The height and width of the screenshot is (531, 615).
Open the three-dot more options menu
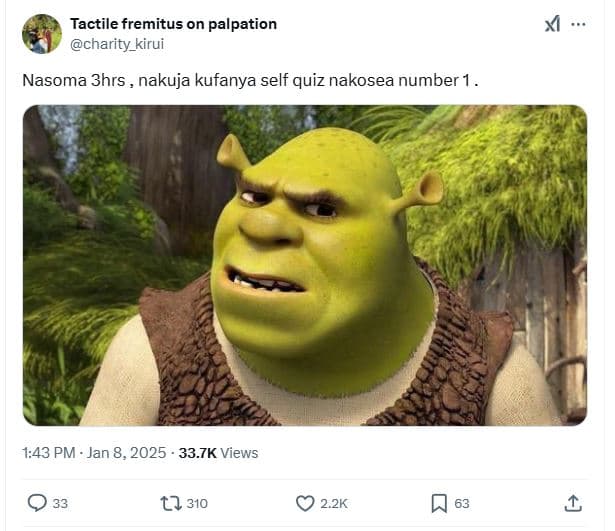pos(578,24)
